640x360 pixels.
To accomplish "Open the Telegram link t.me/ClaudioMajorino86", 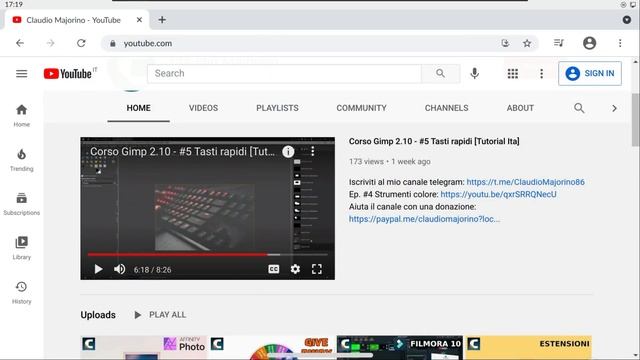I will click(525, 182).
